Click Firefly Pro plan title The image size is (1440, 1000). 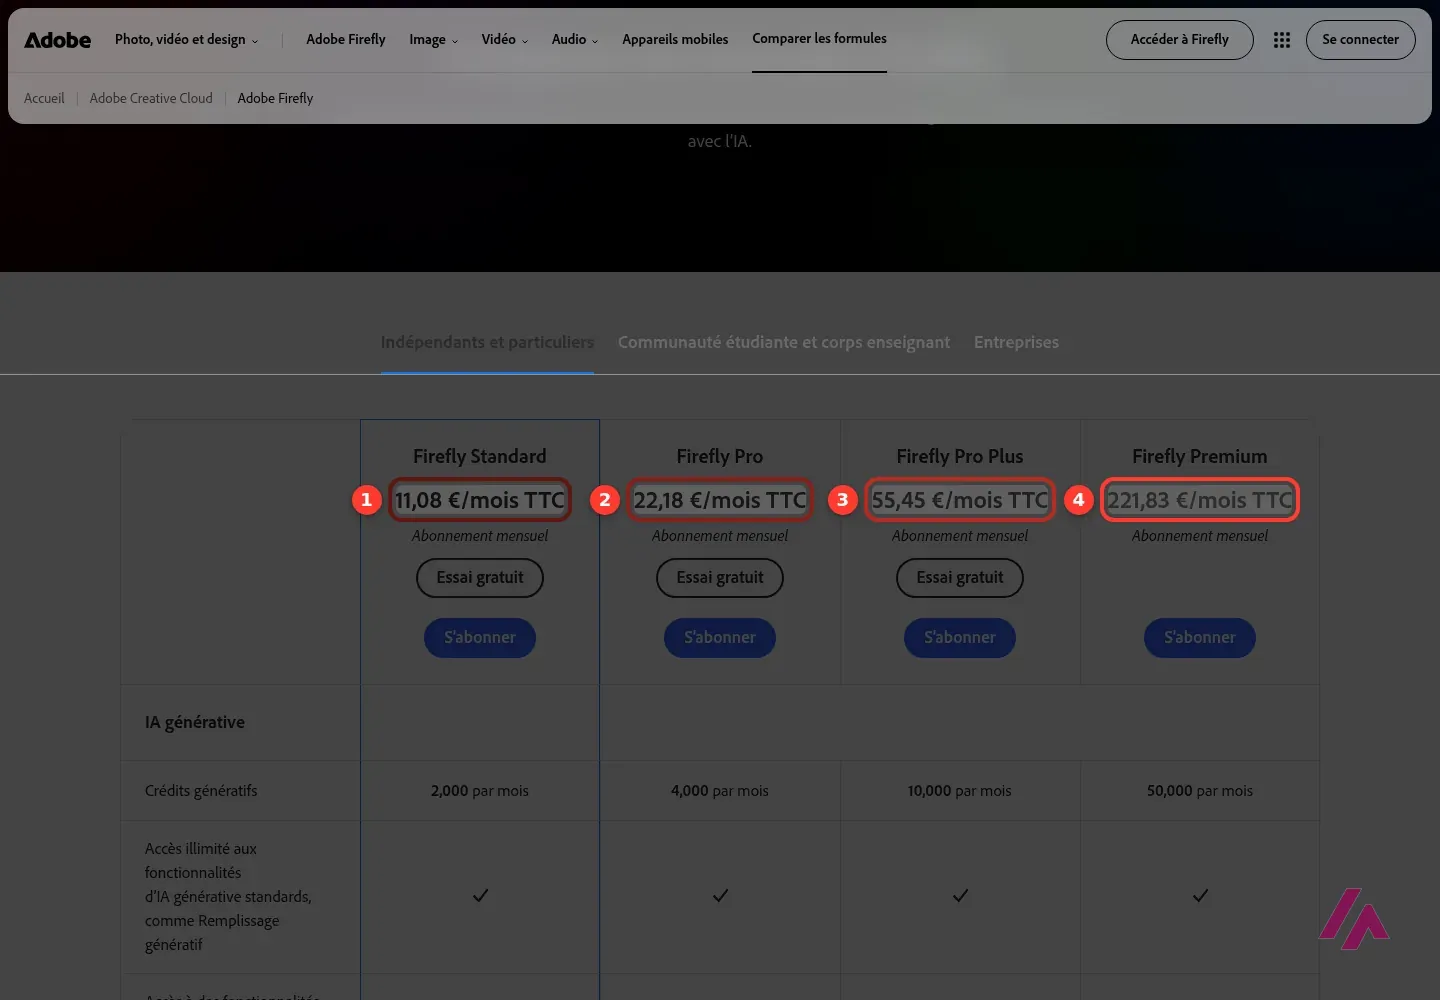pos(720,456)
